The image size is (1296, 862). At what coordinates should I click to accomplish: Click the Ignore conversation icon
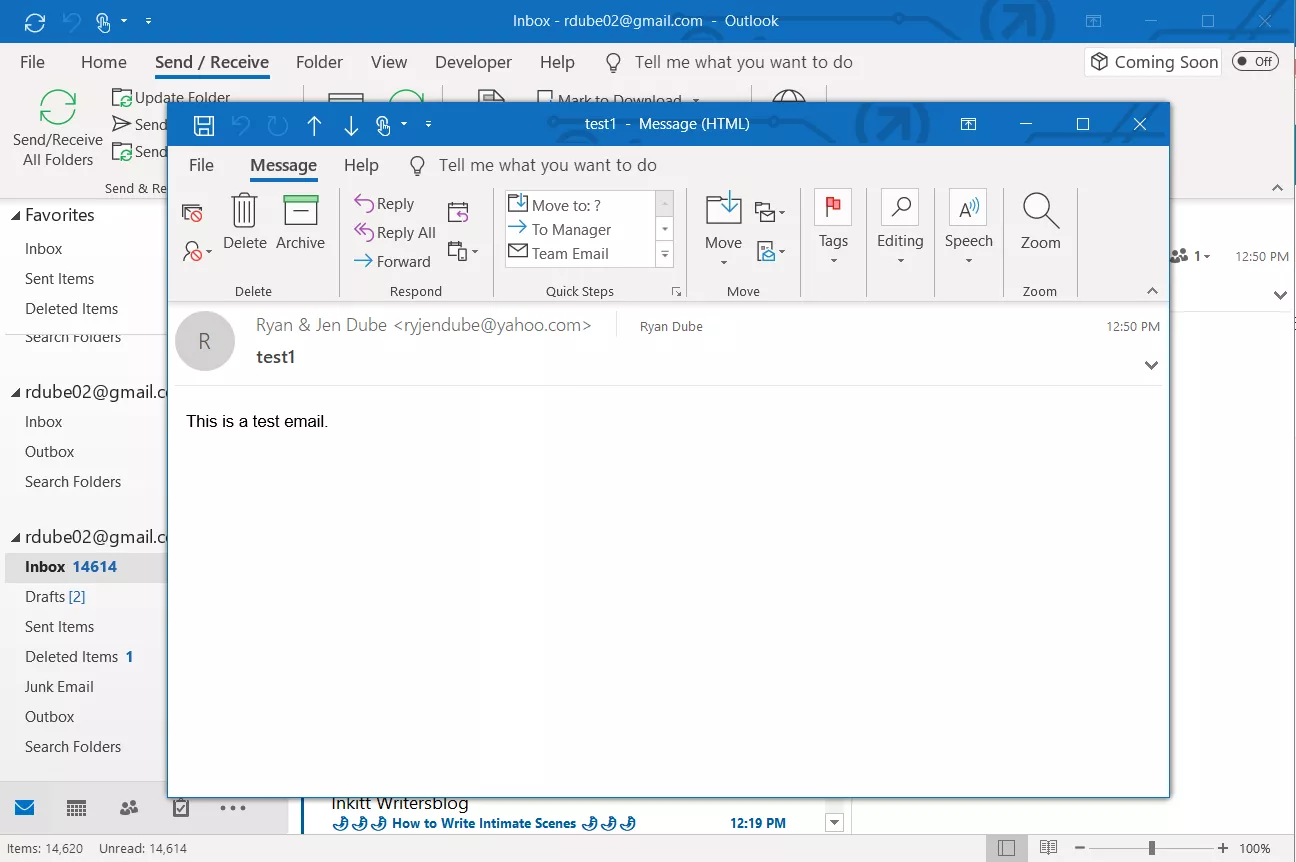(x=192, y=212)
